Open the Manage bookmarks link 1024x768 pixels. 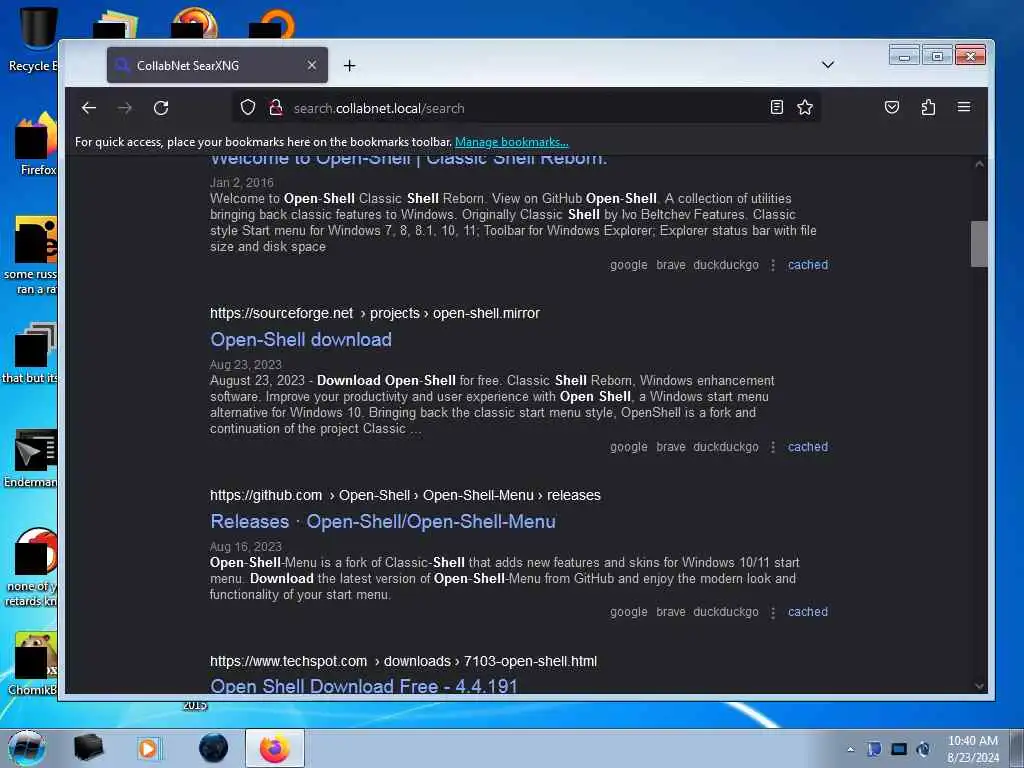pos(511,142)
